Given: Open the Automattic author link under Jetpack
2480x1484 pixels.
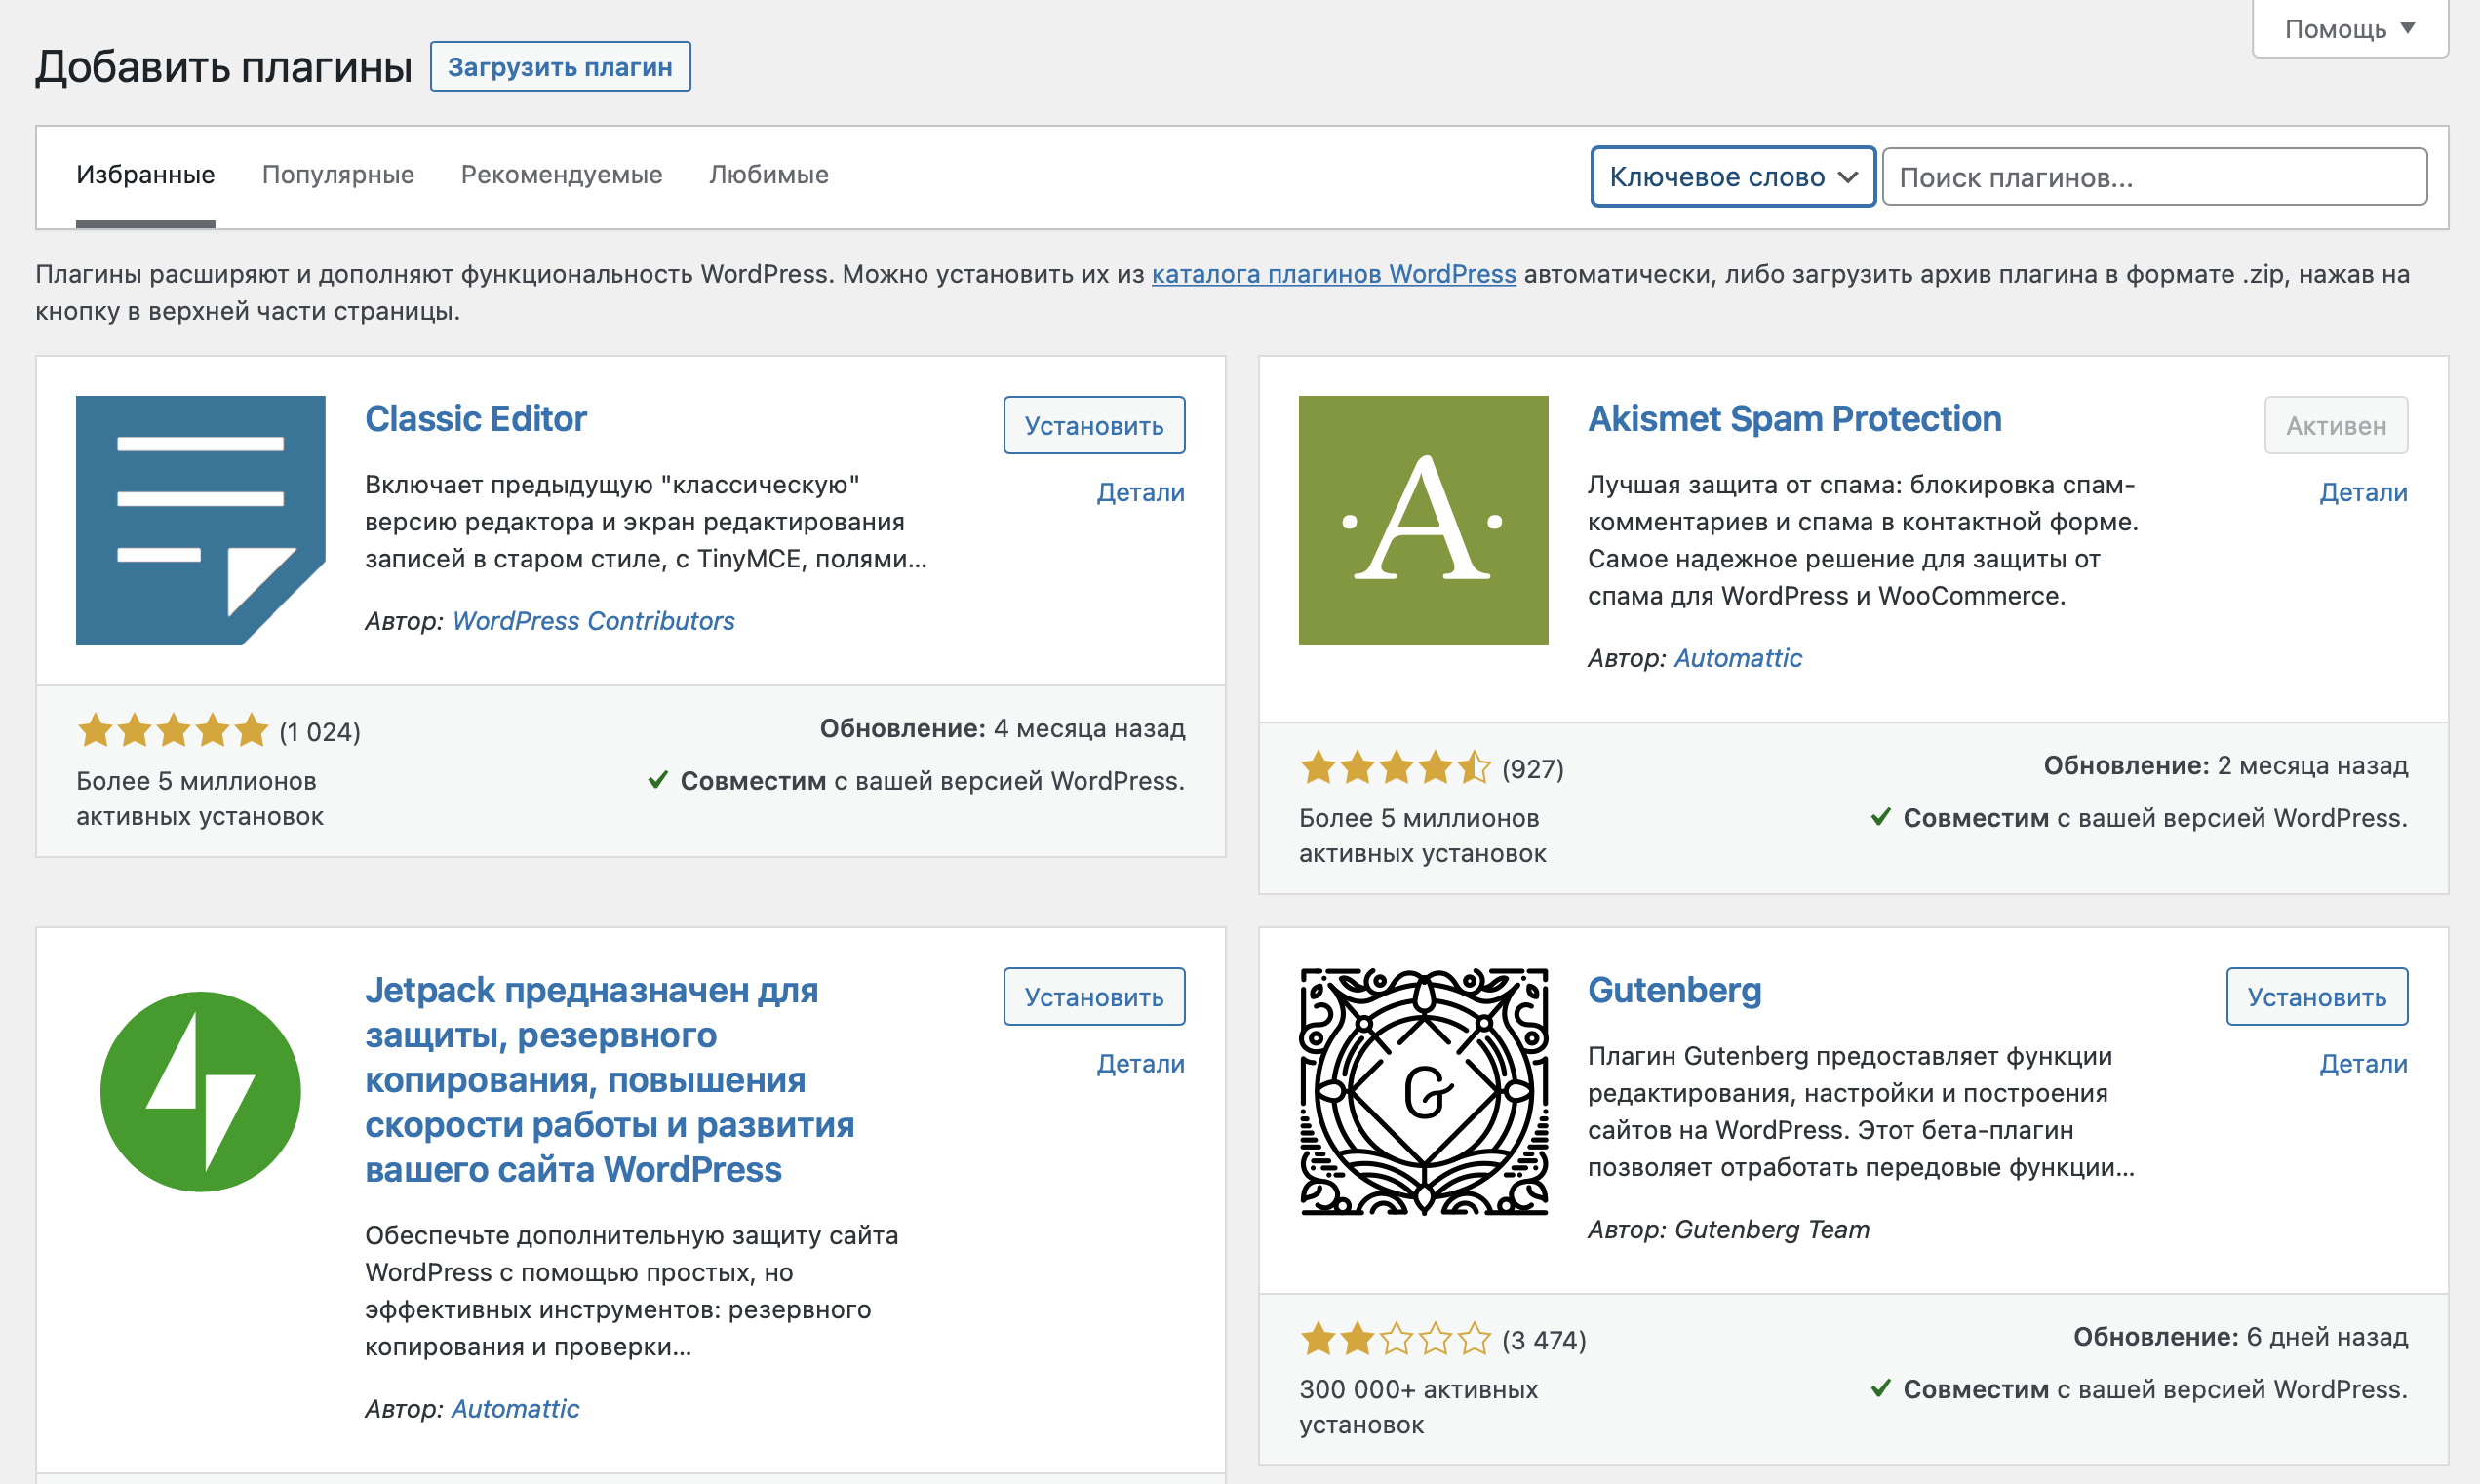Looking at the screenshot, I should pyautogui.click(x=515, y=1408).
